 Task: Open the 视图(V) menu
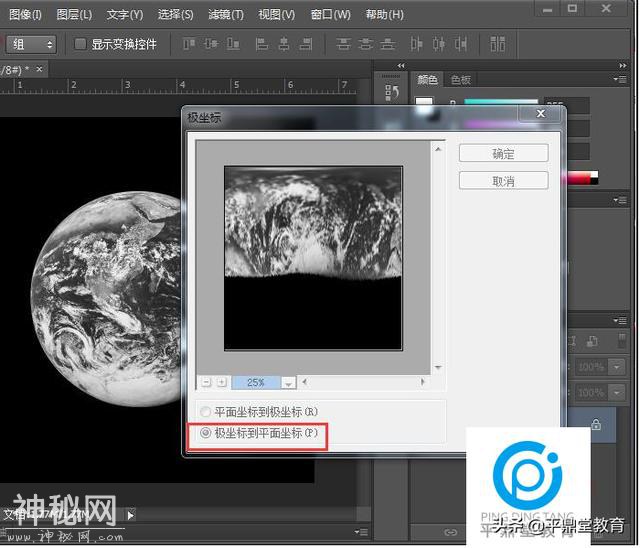[276, 15]
